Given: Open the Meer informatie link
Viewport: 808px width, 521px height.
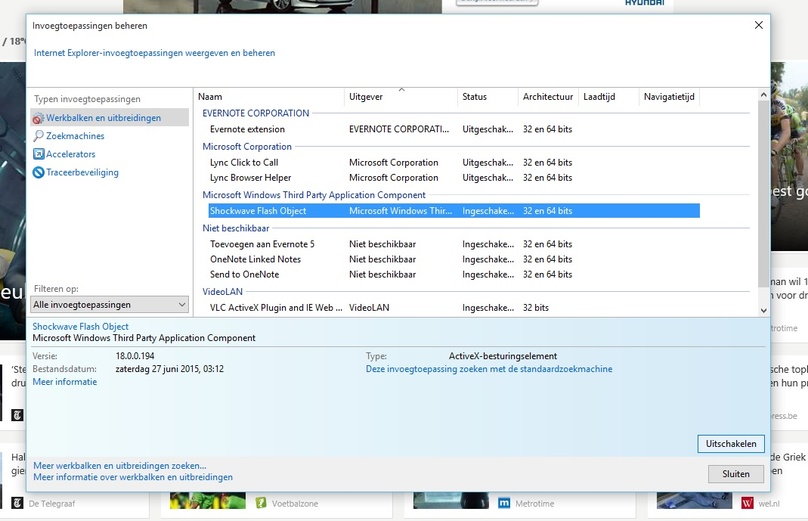Looking at the screenshot, I should 64,382.
